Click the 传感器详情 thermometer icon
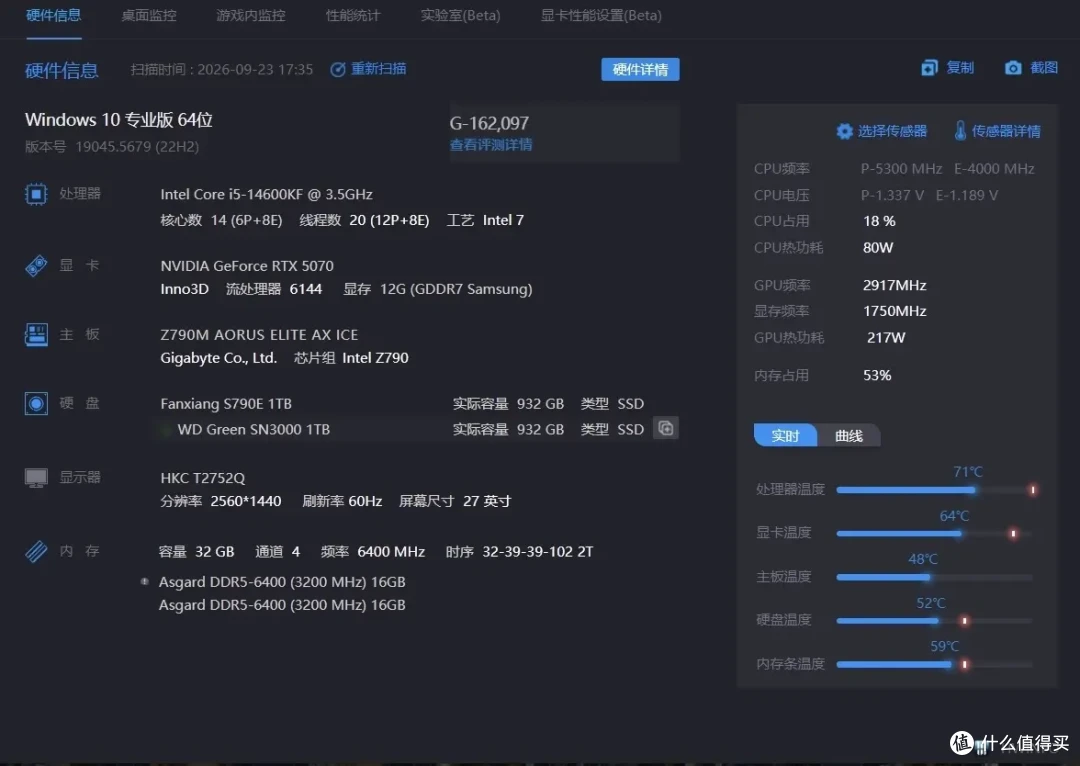1080x766 pixels. 959,130
